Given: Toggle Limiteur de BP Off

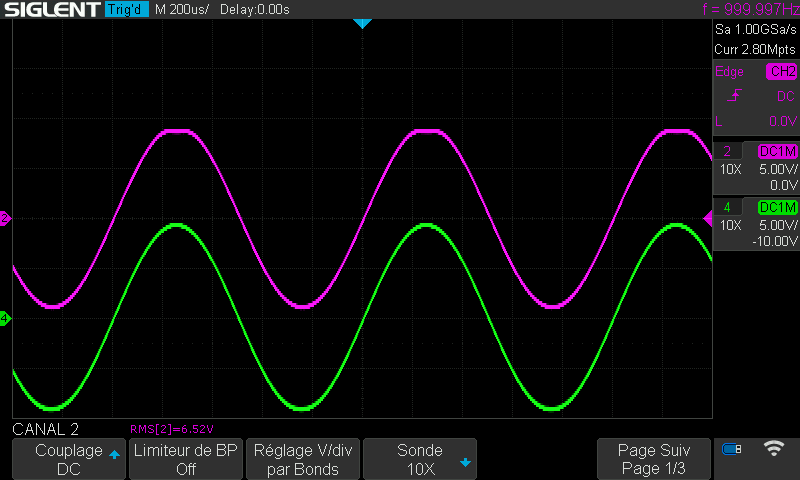Looking at the screenshot, I should [x=186, y=459].
